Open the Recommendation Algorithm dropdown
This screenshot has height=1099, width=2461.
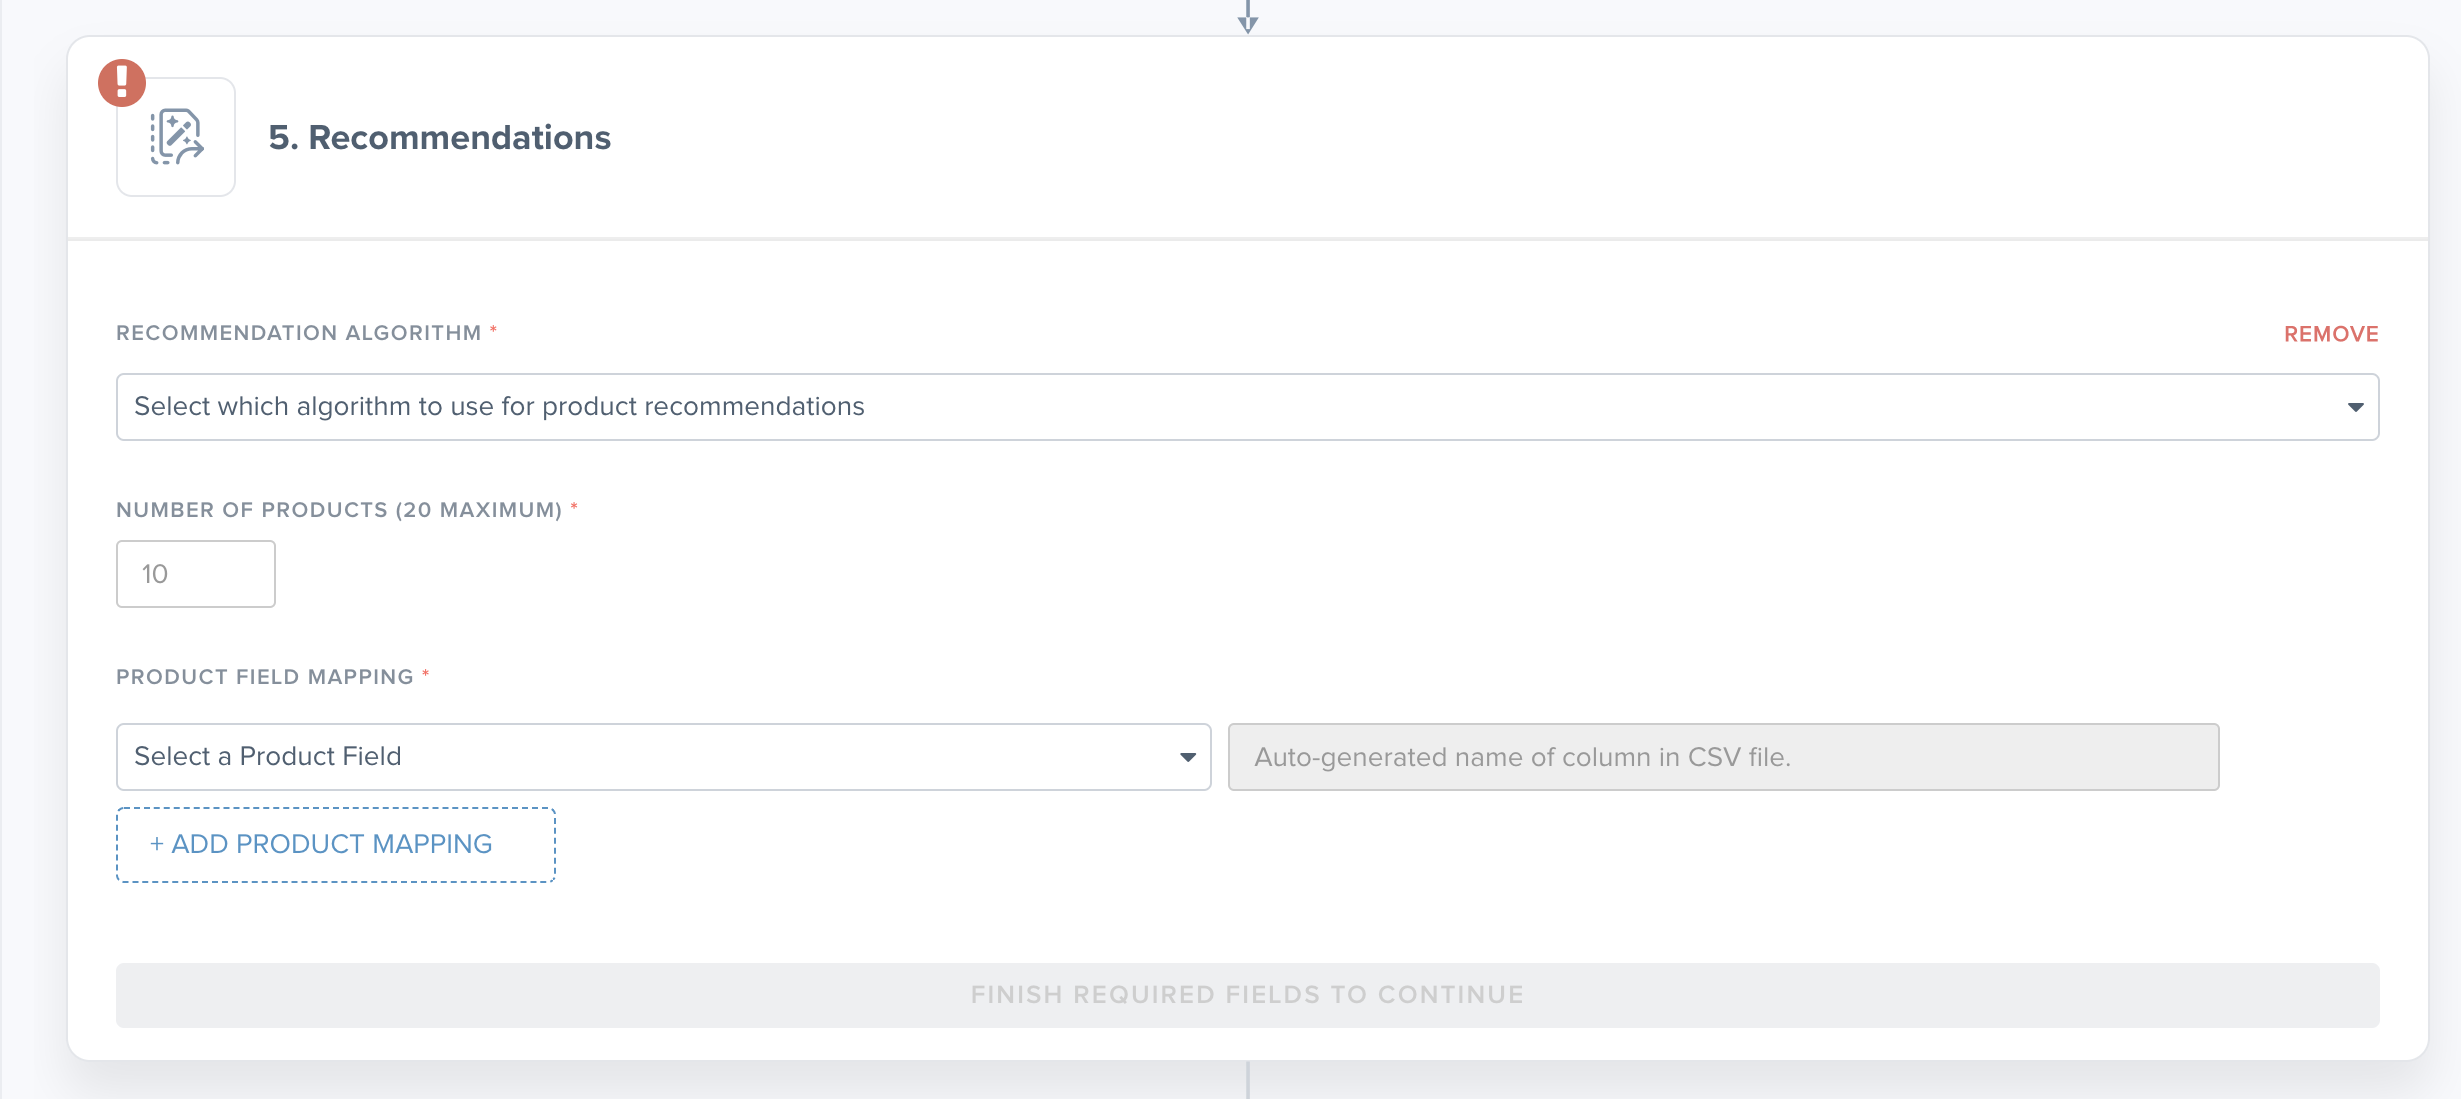coord(1248,407)
